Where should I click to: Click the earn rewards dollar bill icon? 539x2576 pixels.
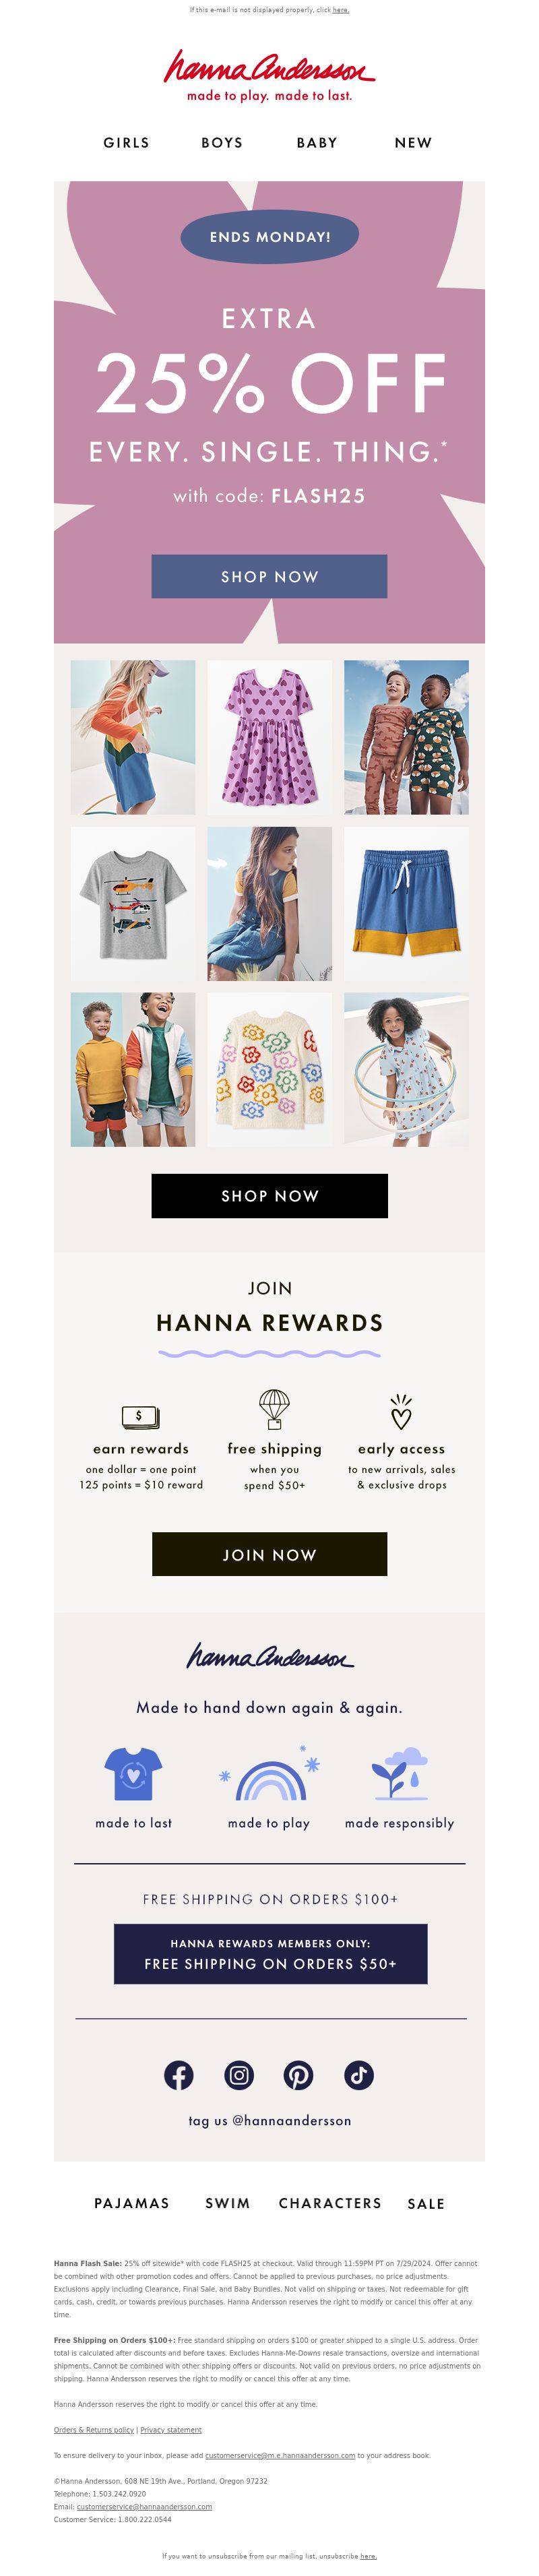coord(140,1416)
